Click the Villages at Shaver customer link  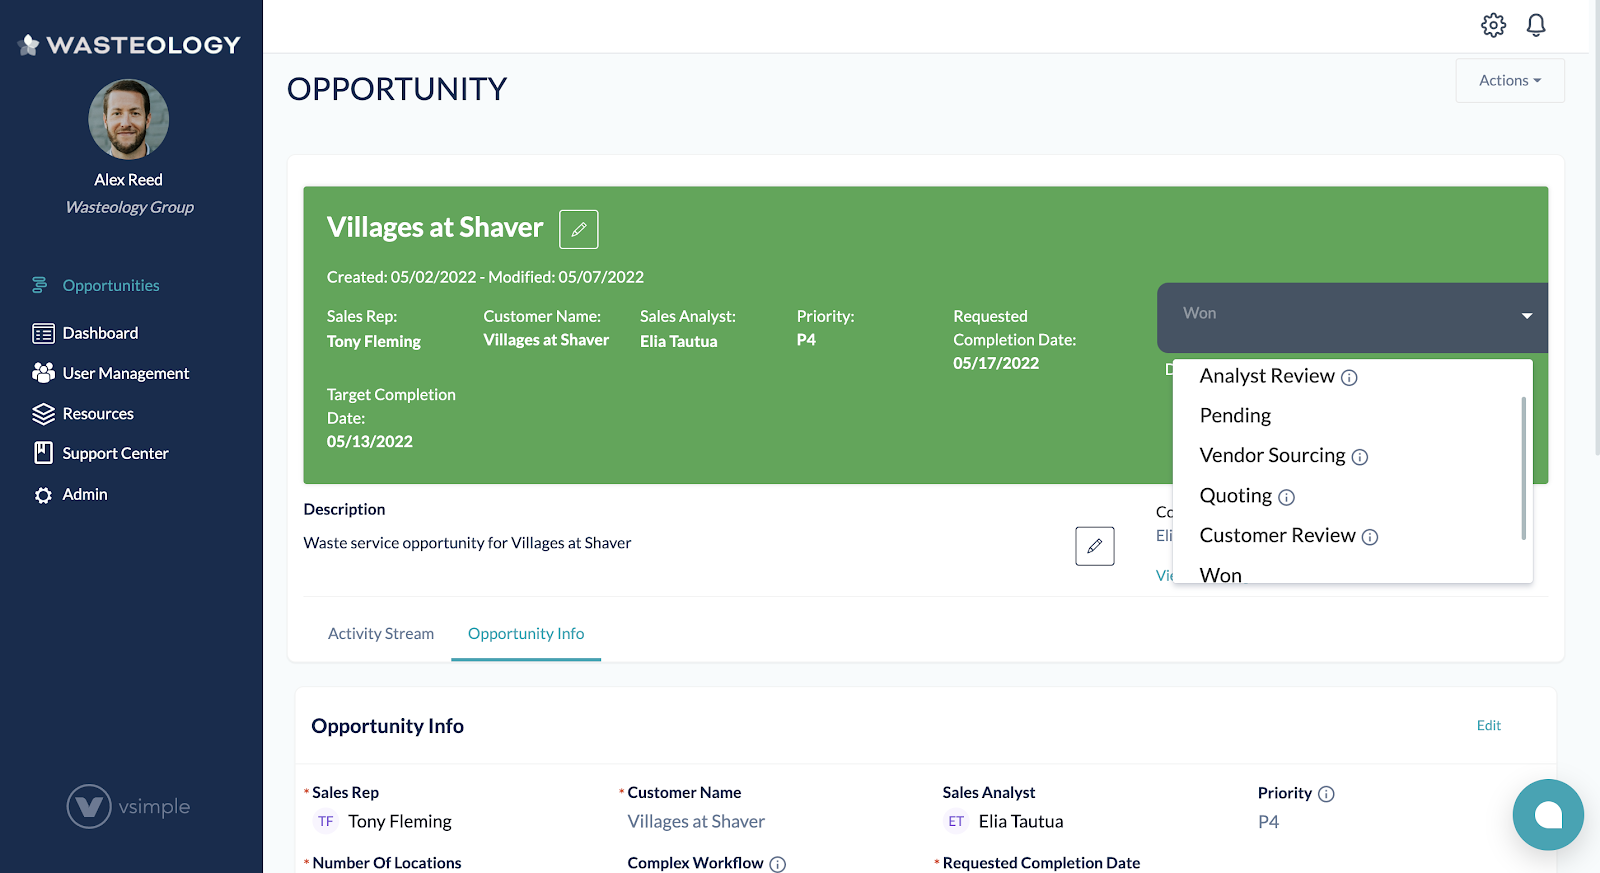696,822
